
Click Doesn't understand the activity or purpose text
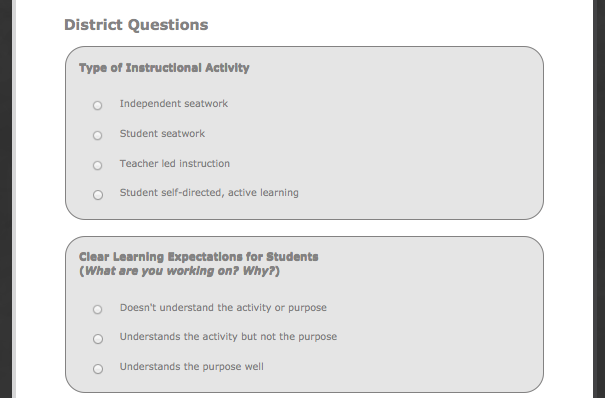[223, 308]
